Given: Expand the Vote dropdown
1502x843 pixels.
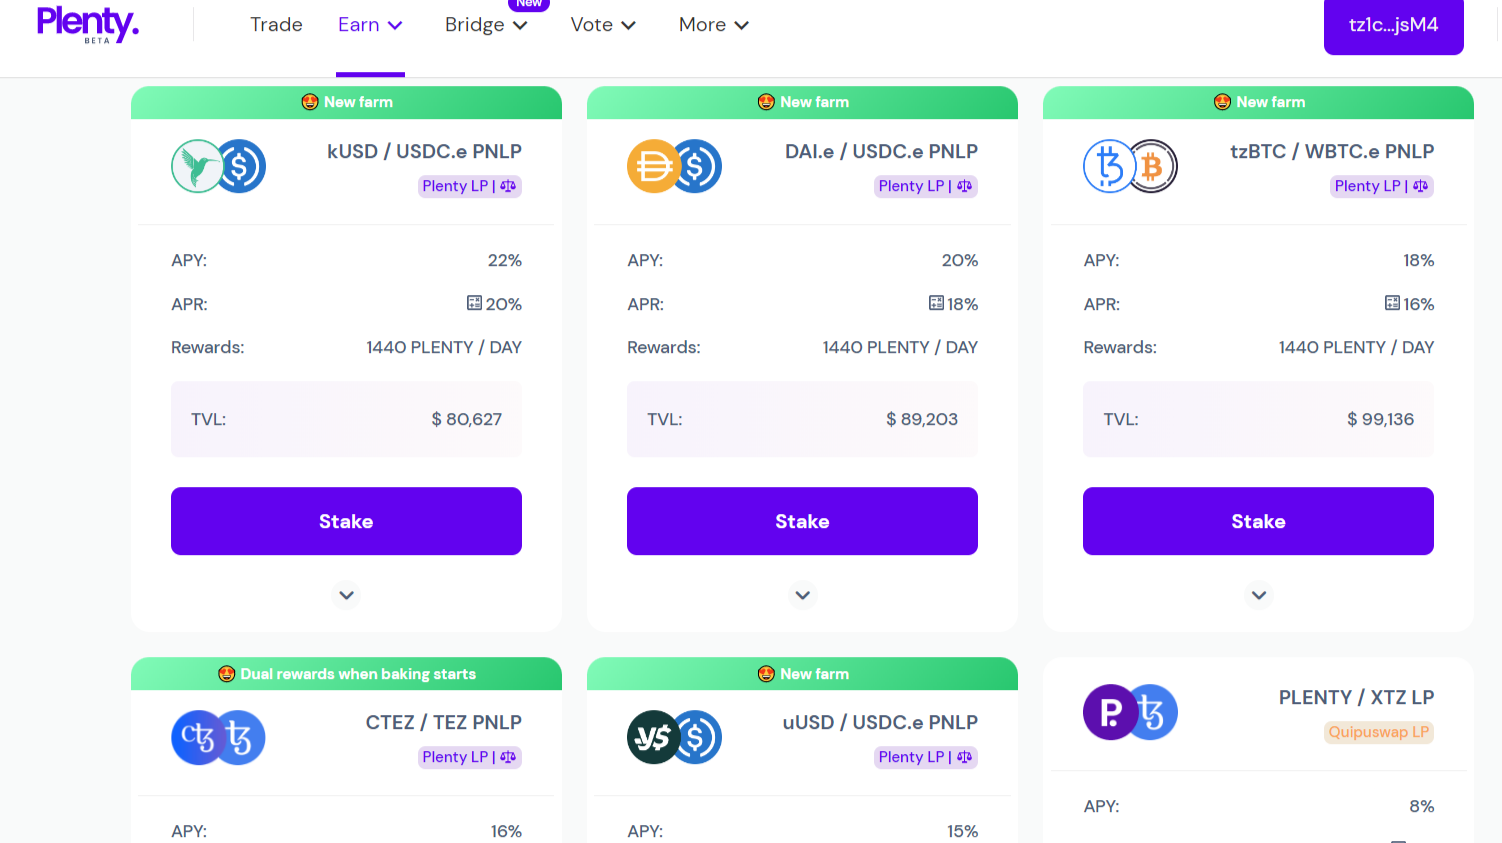Looking at the screenshot, I should point(602,24).
